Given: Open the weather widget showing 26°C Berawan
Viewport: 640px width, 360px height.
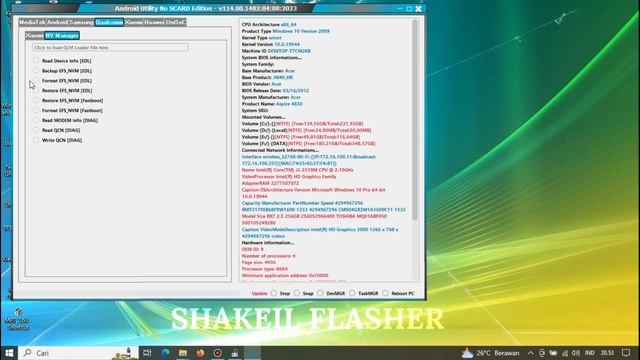Looking at the screenshot, I should coord(491,353).
